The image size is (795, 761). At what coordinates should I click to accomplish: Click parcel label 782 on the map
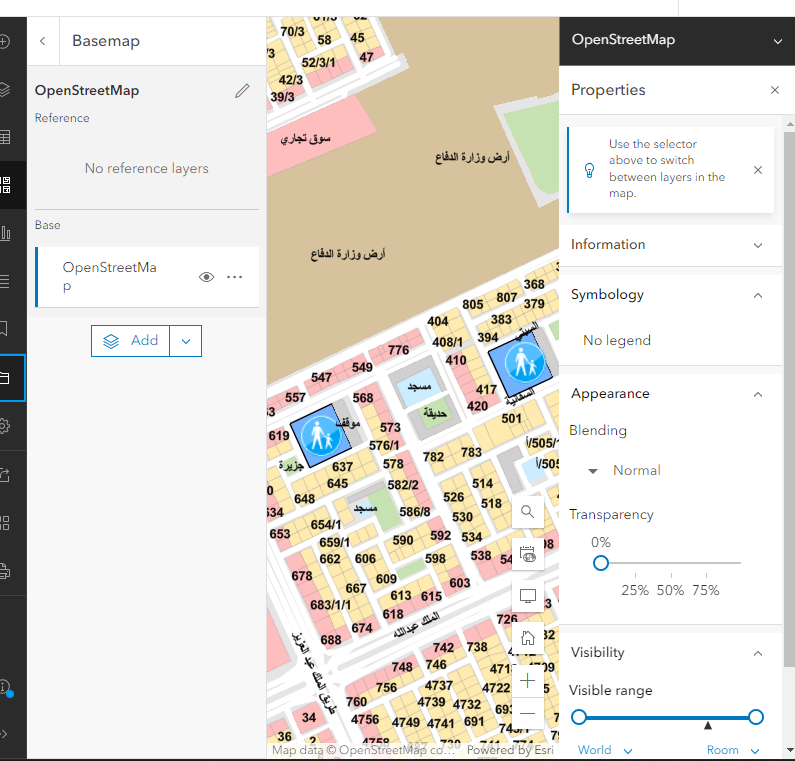click(x=433, y=457)
